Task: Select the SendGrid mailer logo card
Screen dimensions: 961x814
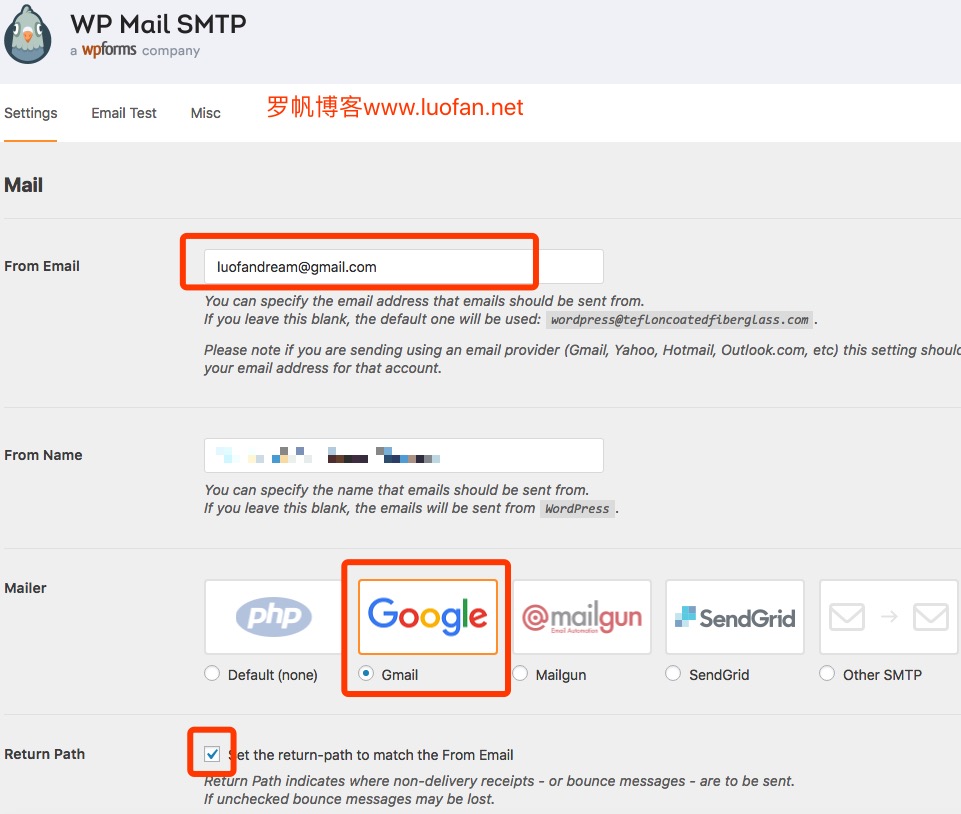Action: [x=735, y=617]
